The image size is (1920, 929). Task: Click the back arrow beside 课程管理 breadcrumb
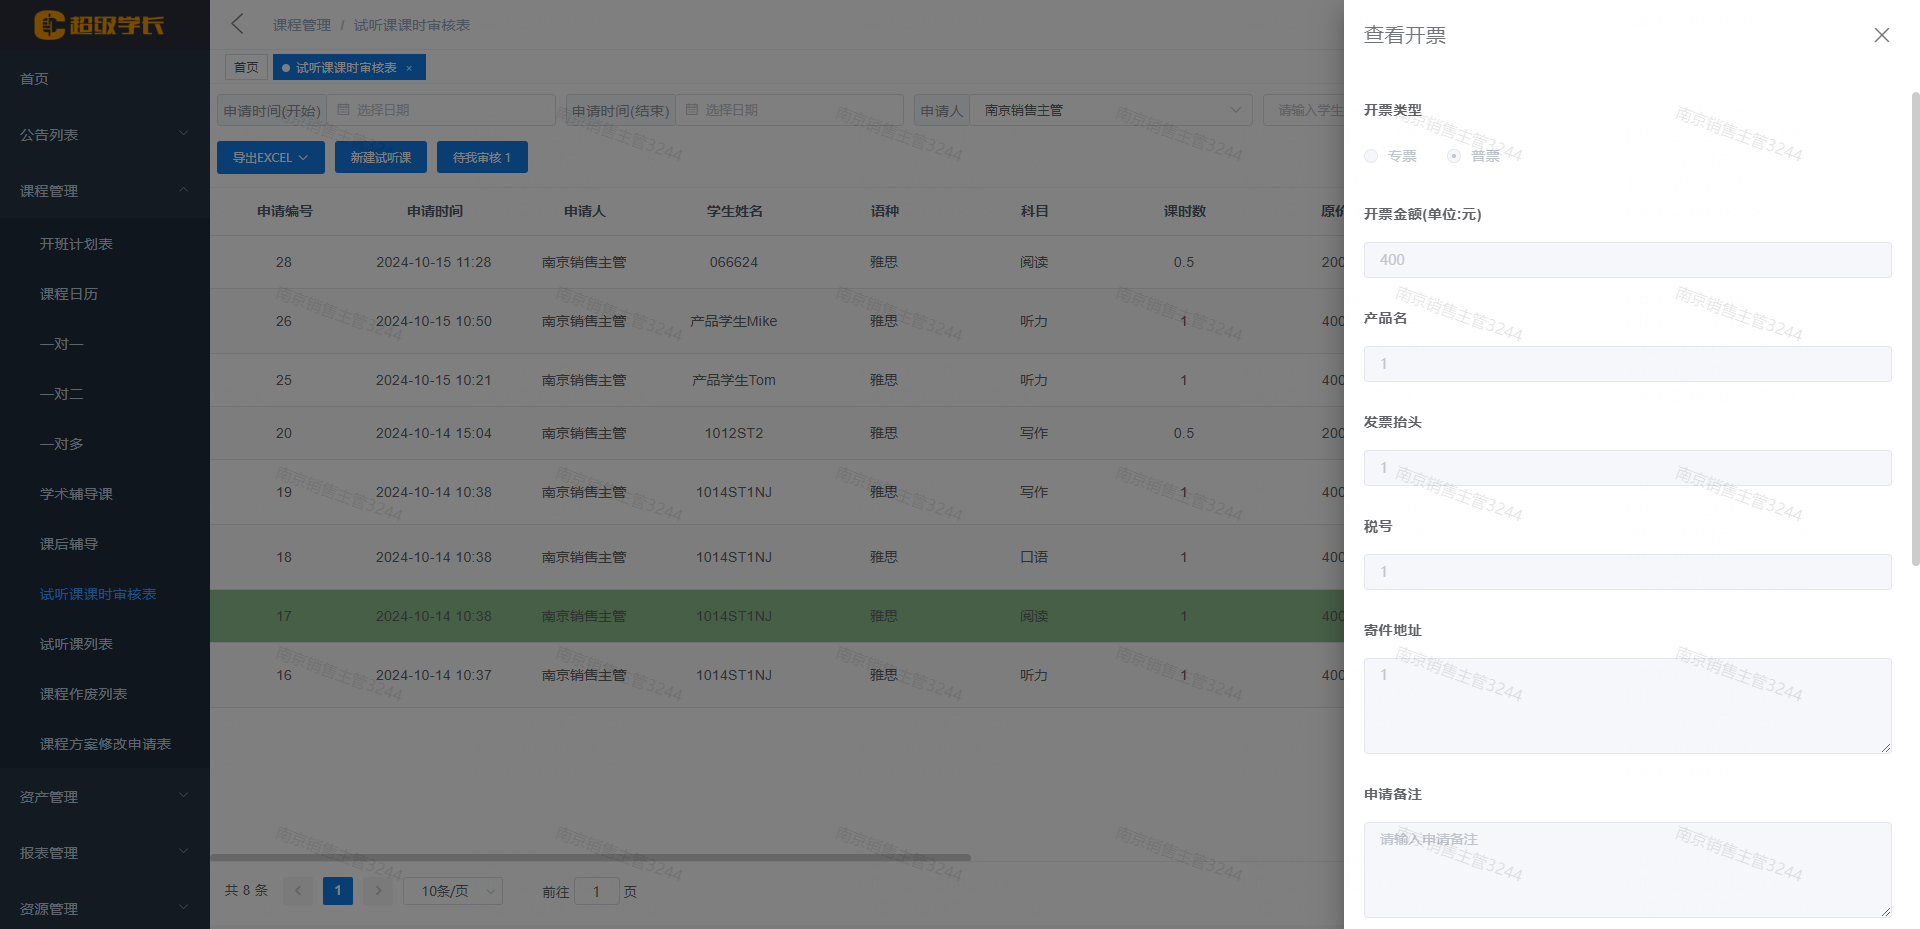coord(236,24)
